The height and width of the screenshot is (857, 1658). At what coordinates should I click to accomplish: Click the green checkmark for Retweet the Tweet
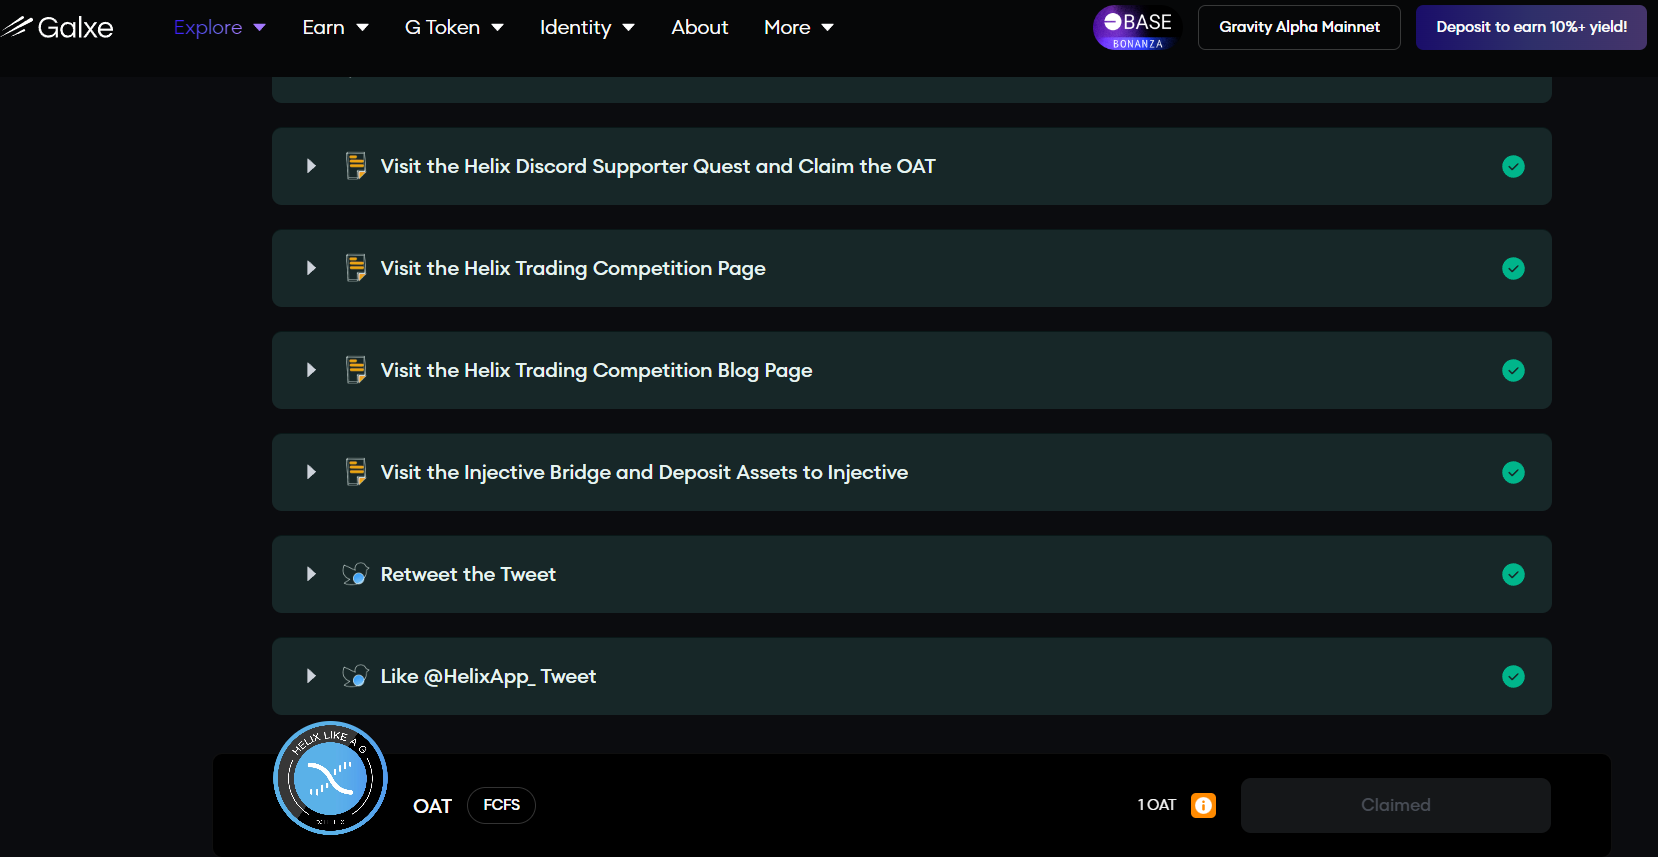[x=1513, y=574]
